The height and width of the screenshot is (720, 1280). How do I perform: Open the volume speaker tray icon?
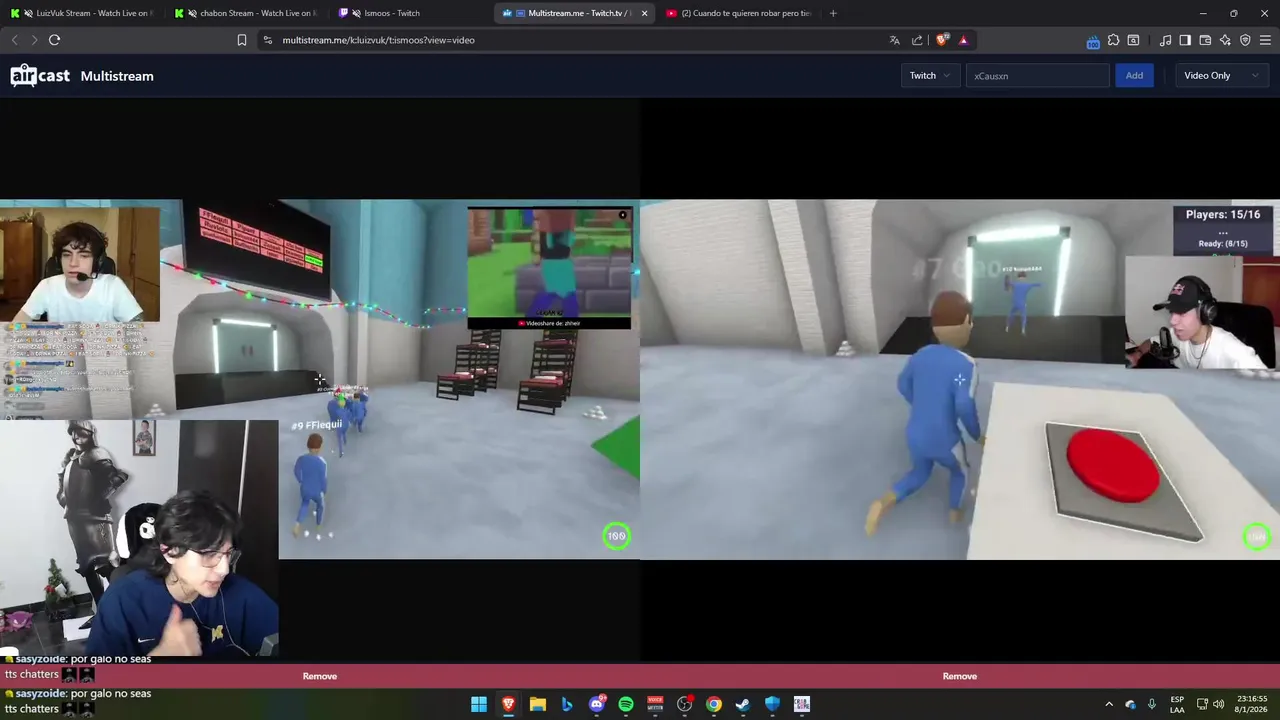tap(1218, 704)
